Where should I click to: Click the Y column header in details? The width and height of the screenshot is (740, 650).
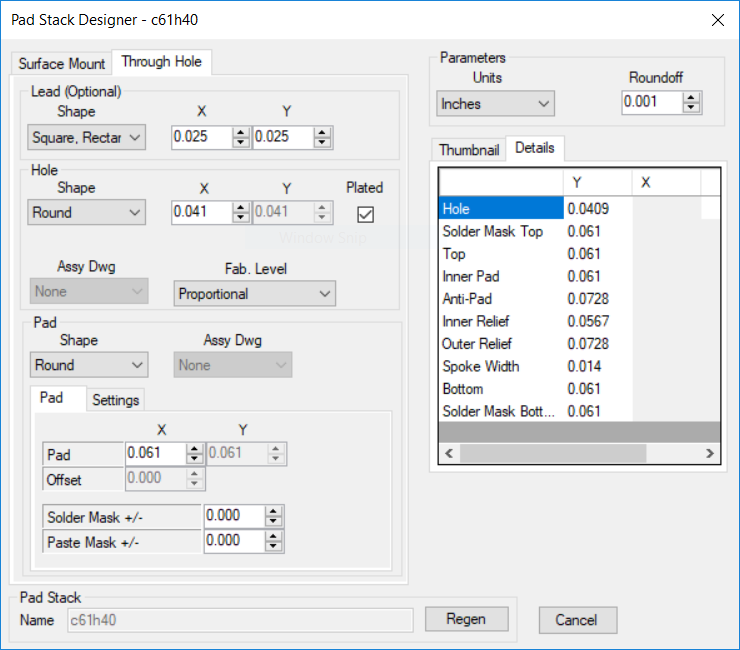click(597, 182)
